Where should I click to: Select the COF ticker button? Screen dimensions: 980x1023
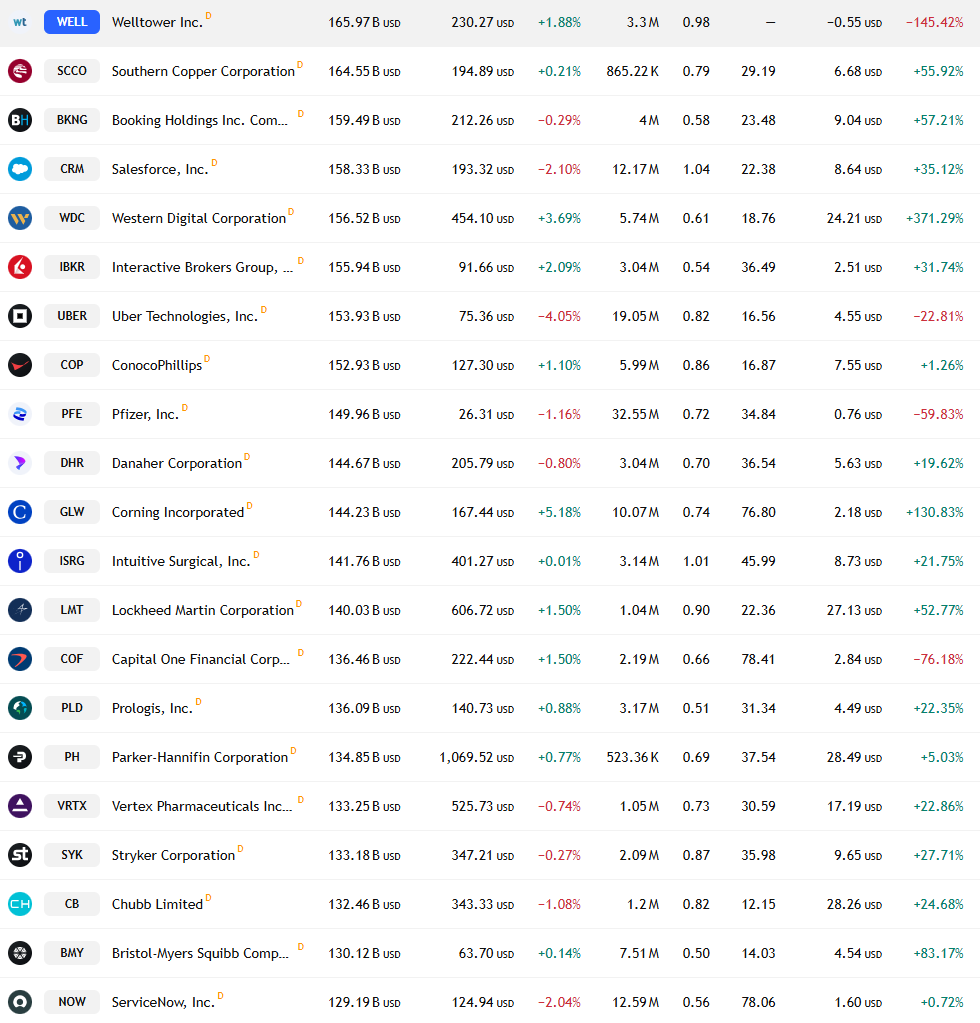[x=72, y=659]
